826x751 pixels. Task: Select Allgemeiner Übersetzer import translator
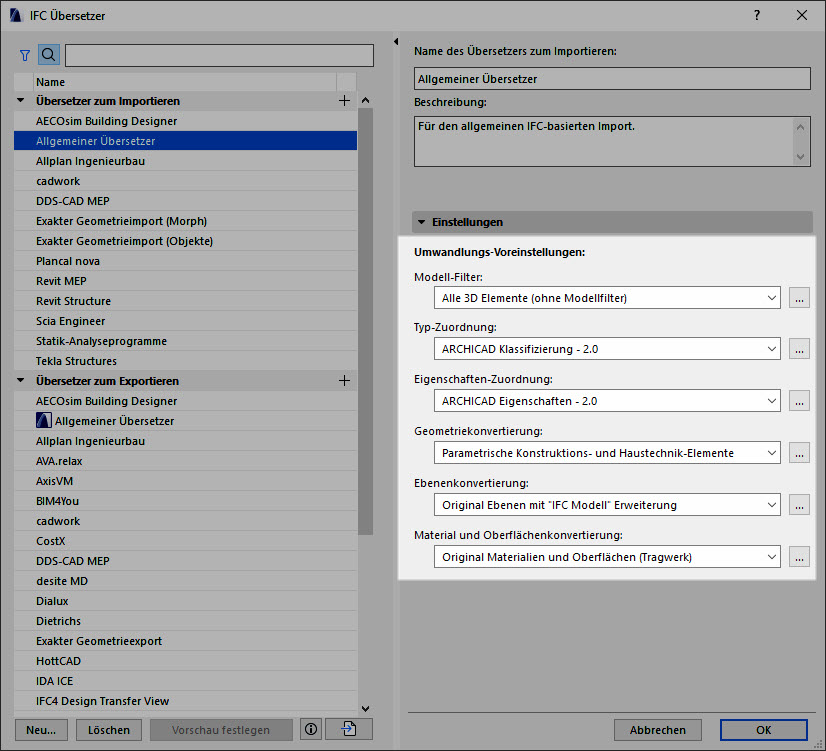[x=185, y=141]
